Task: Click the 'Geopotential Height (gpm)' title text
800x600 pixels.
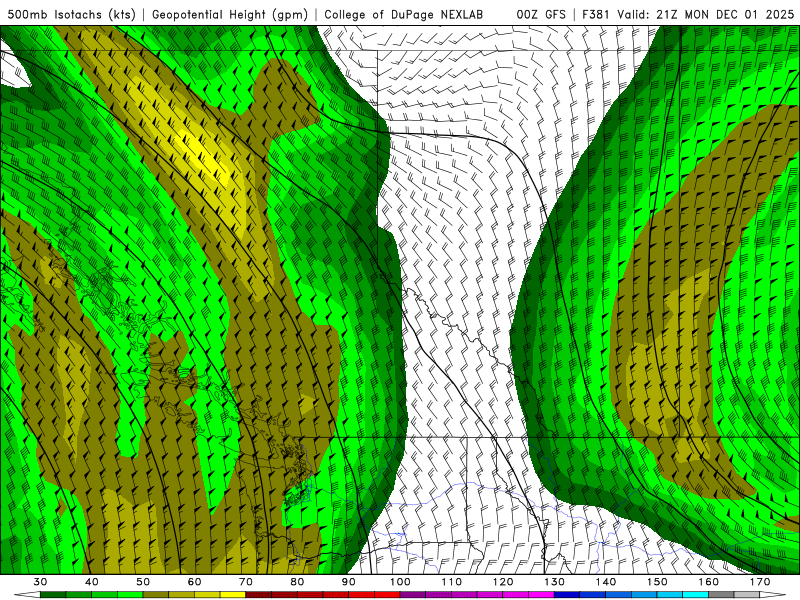Action: point(230,14)
